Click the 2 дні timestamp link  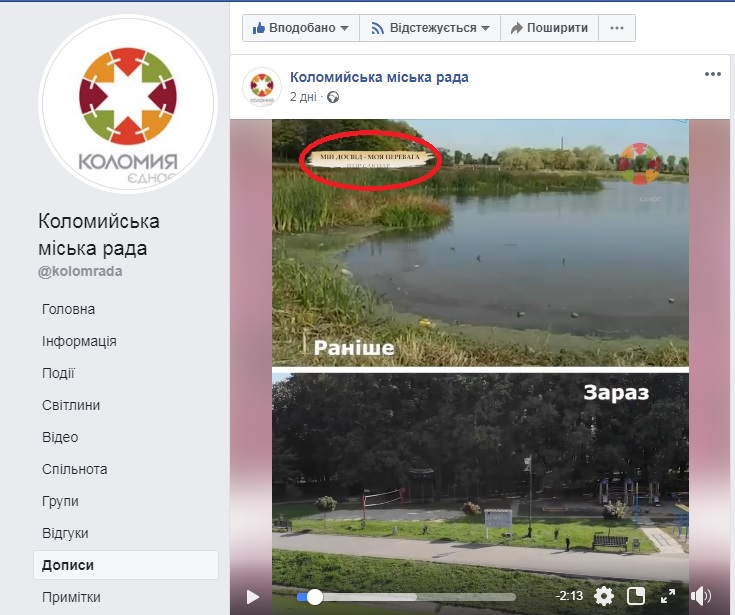coord(305,97)
